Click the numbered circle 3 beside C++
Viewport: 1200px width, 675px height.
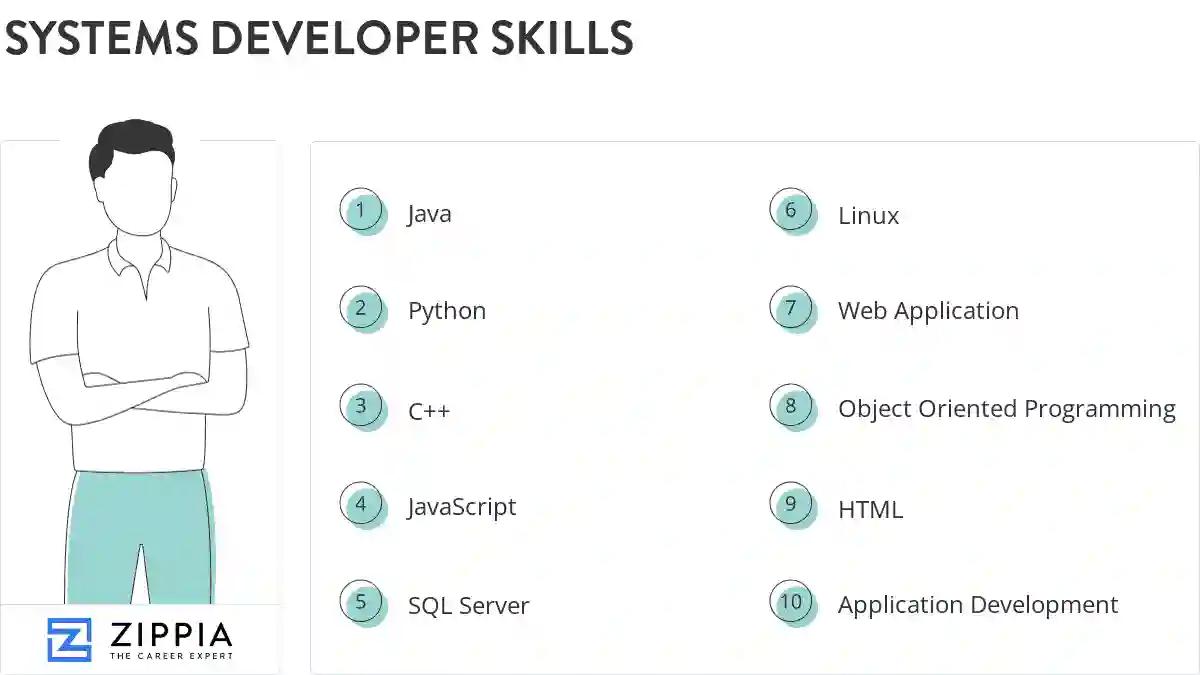362,406
